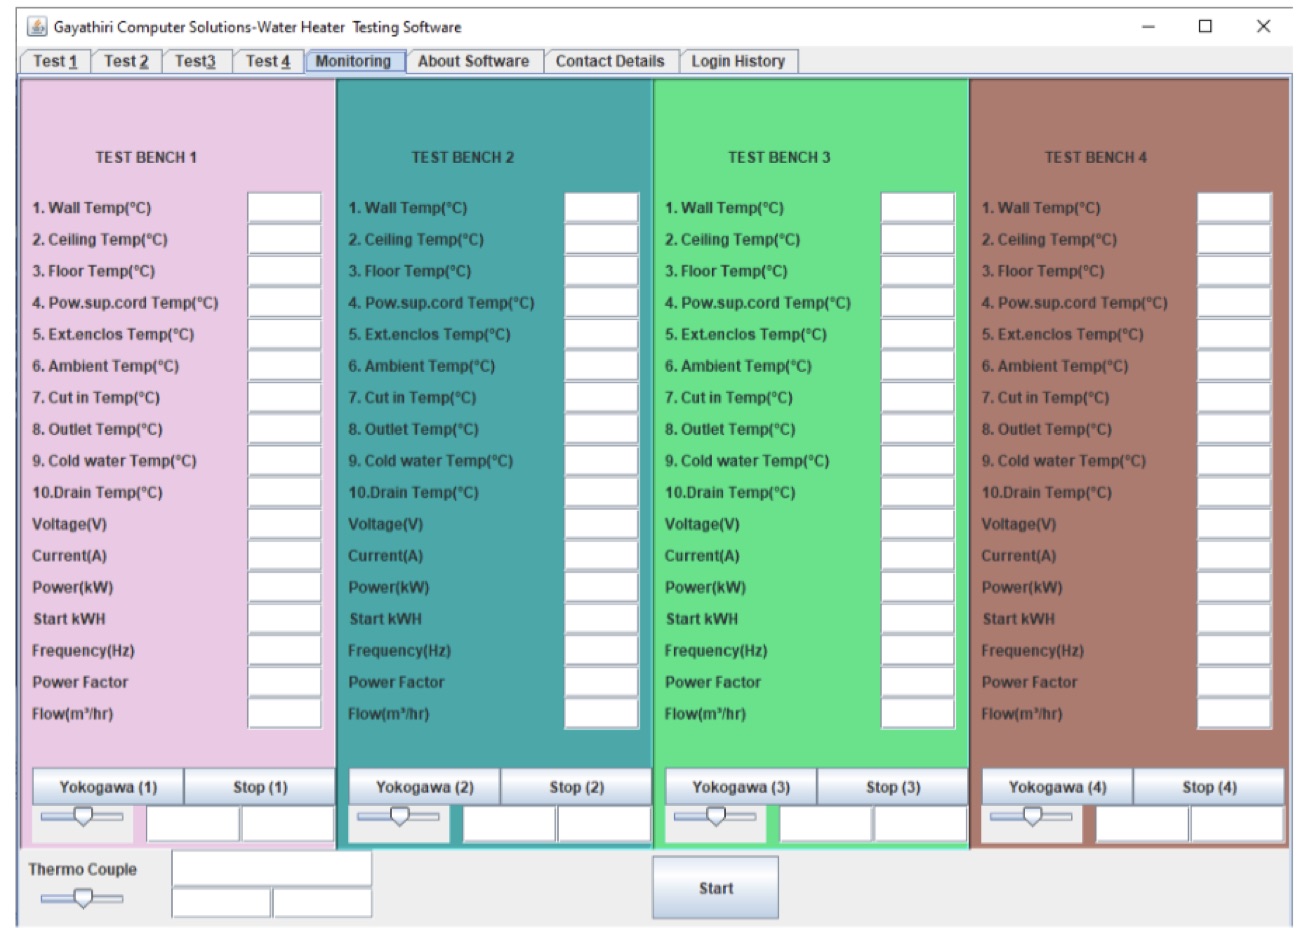The width and height of the screenshot is (1300, 935).
Task: Click the slider under Yokogawa (4)
Action: coord(1031,817)
